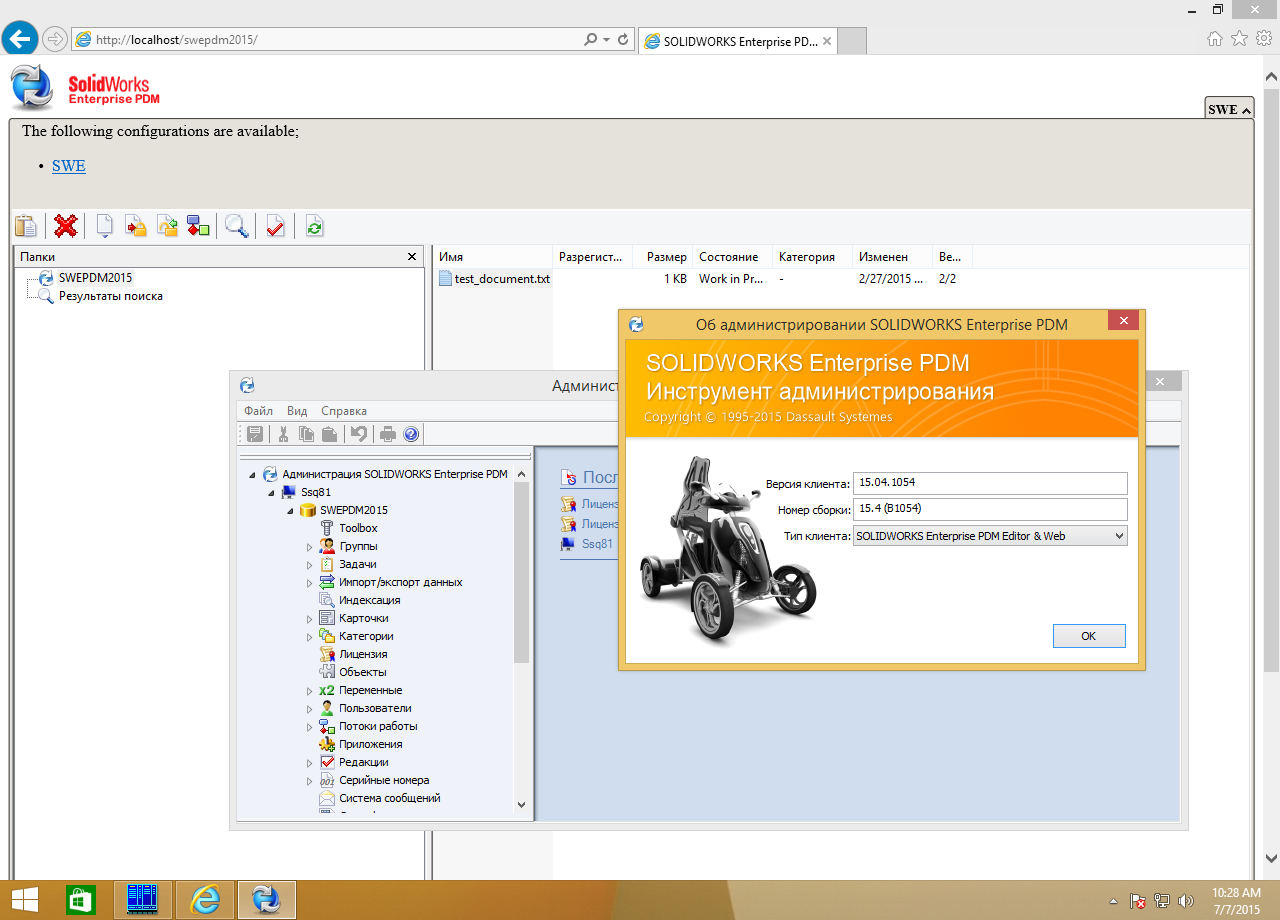Sort by Размер column header

(x=662, y=257)
